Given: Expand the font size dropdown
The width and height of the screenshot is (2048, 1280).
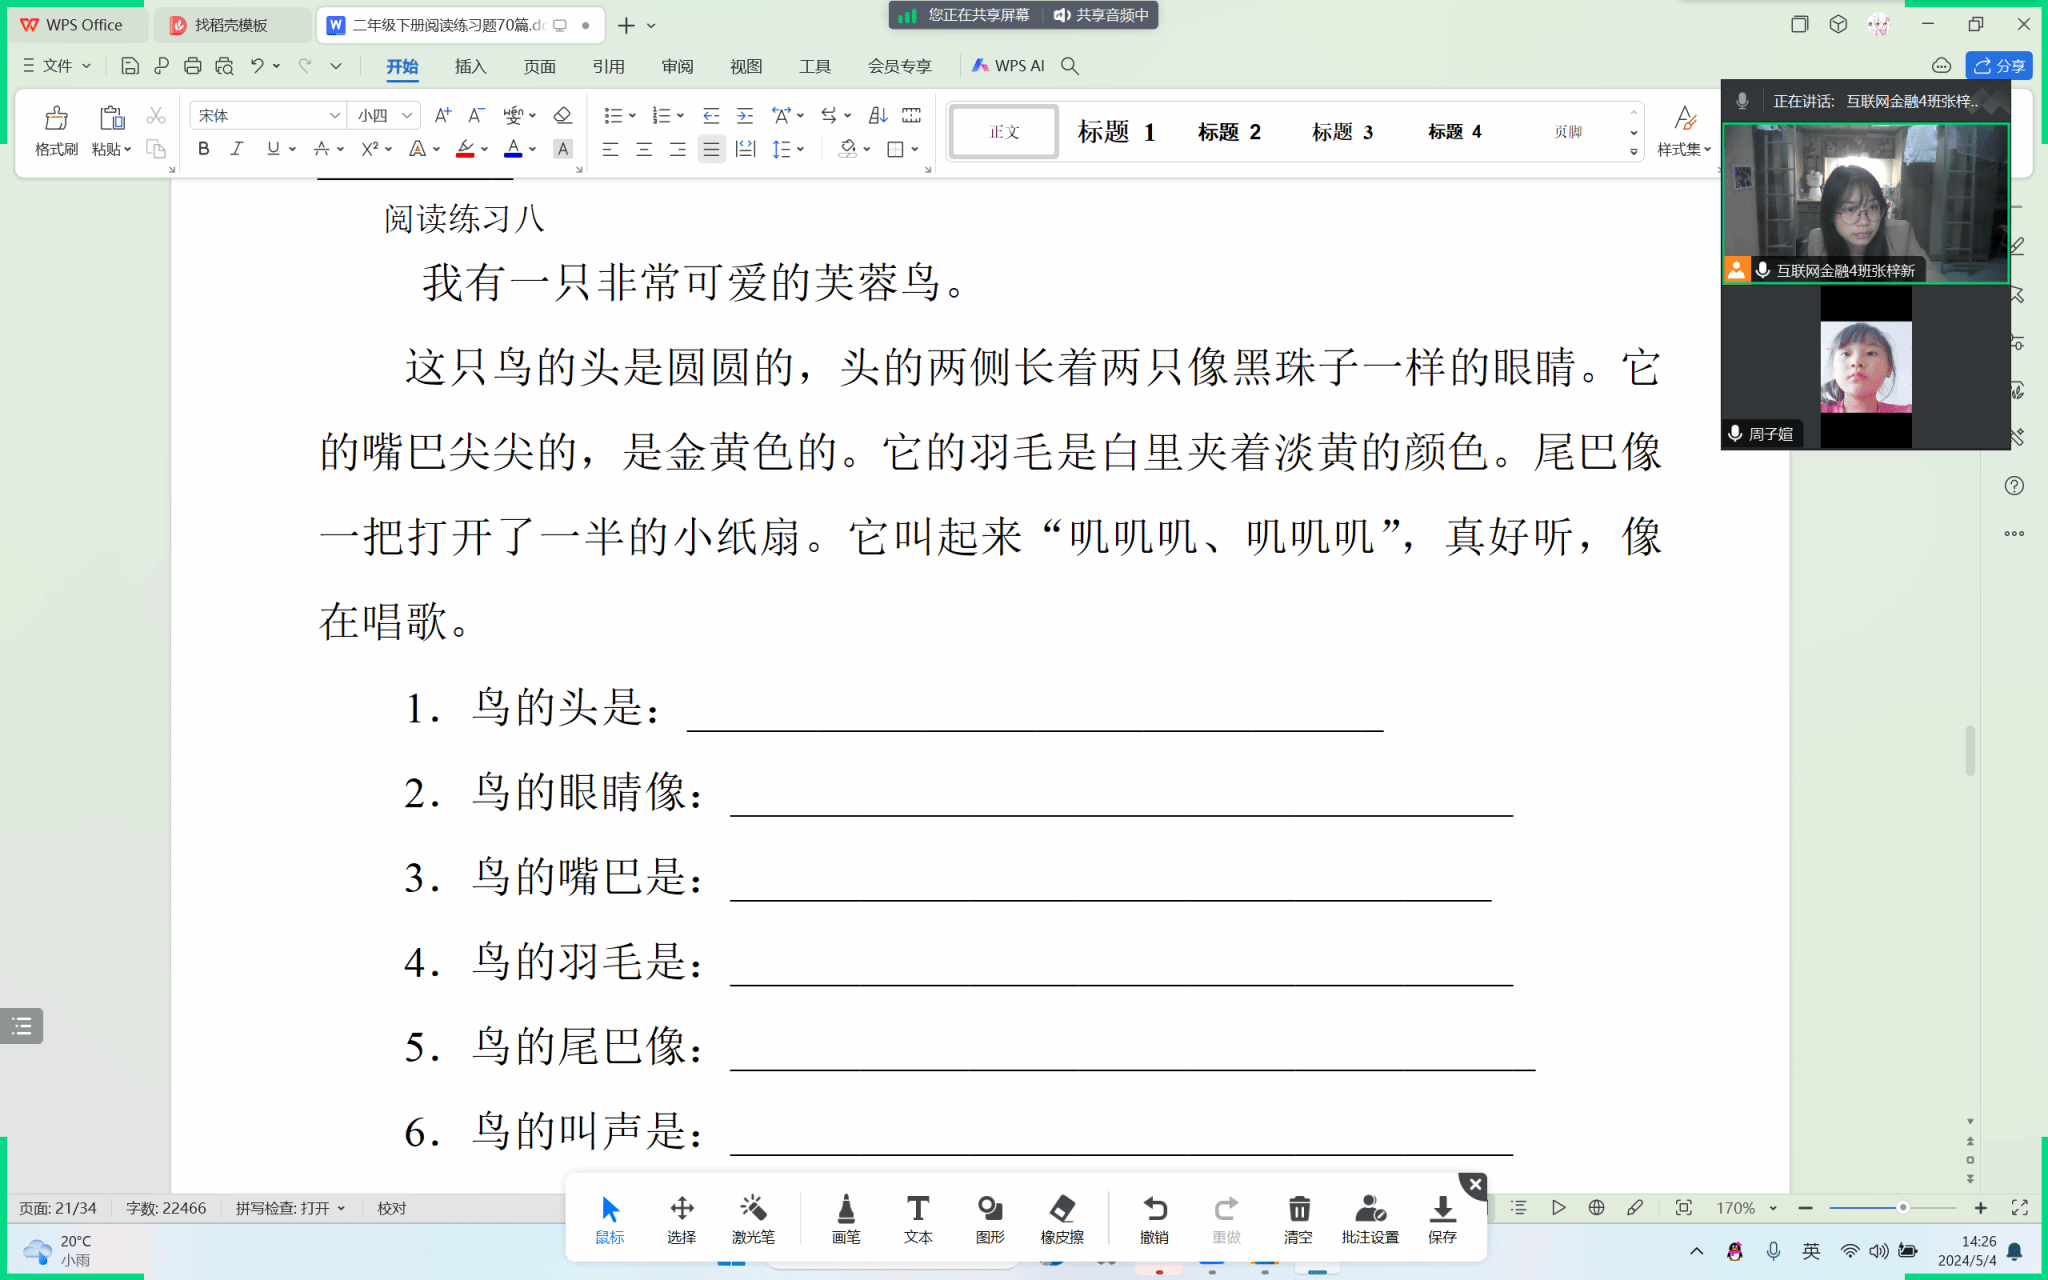Looking at the screenshot, I should [407, 116].
